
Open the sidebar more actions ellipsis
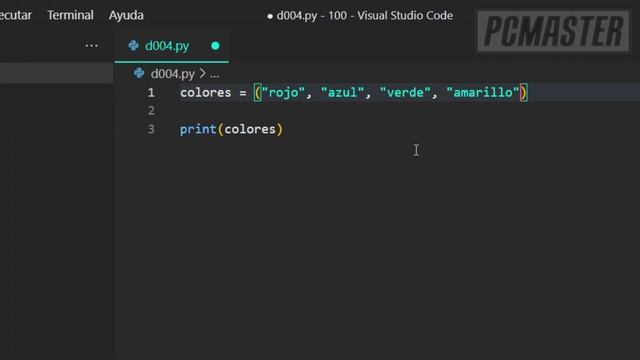pyautogui.click(x=91, y=45)
